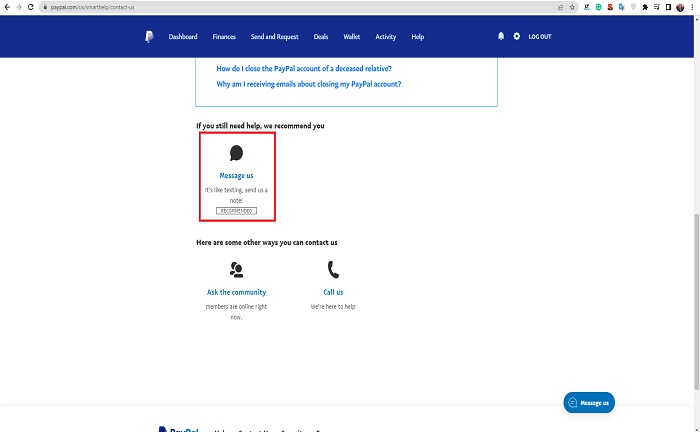Click the Message us speech bubble icon

tap(236, 153)
